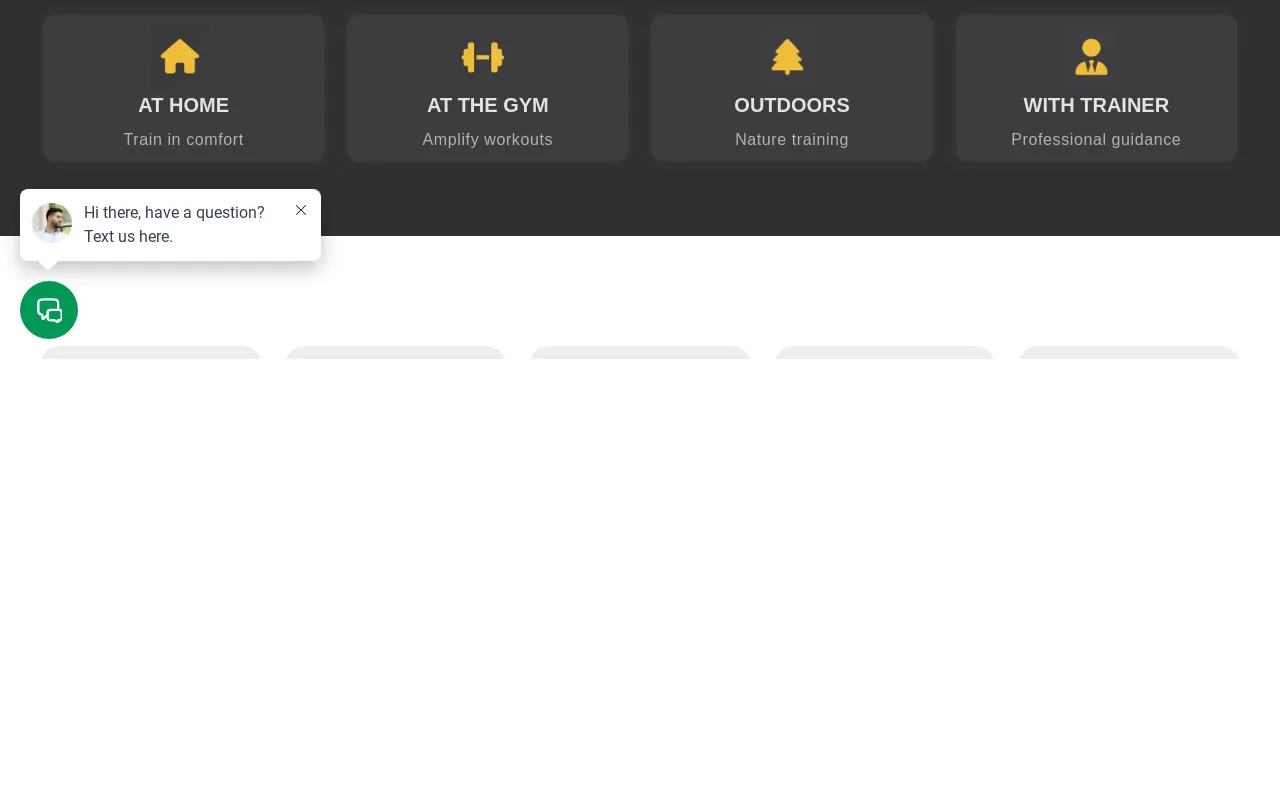
Task: Click the dumbbell icon
Action: click(x=483, y=57)
